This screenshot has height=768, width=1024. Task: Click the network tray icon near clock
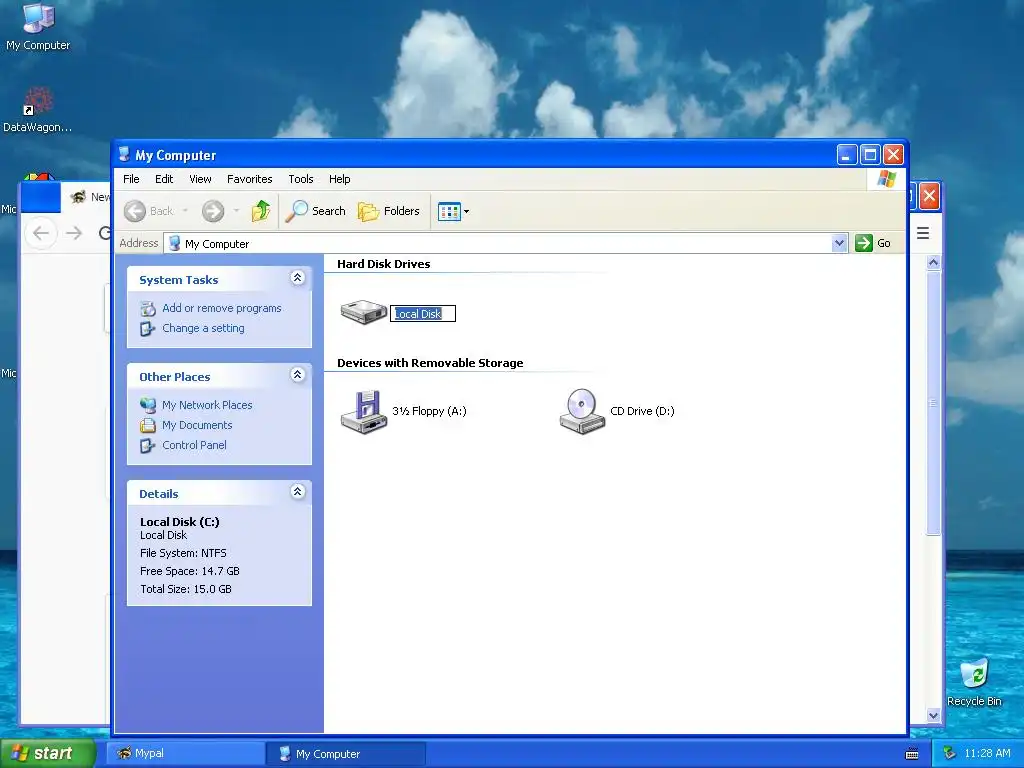coord(950,754)
